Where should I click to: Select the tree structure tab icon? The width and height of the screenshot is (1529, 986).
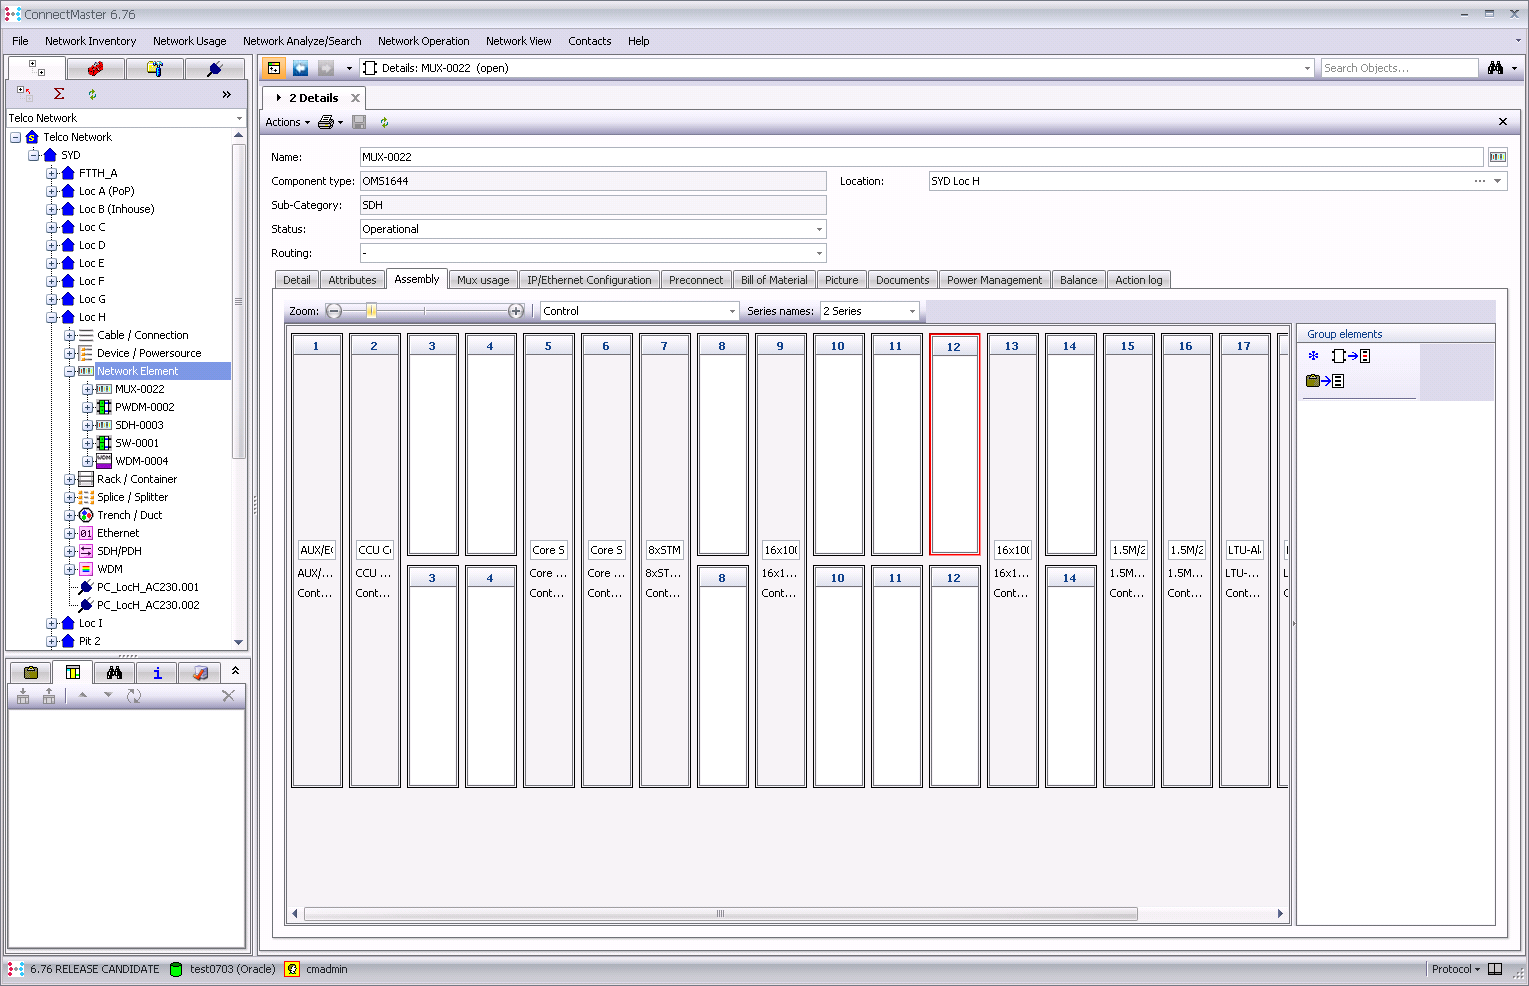tap(36, 68)
